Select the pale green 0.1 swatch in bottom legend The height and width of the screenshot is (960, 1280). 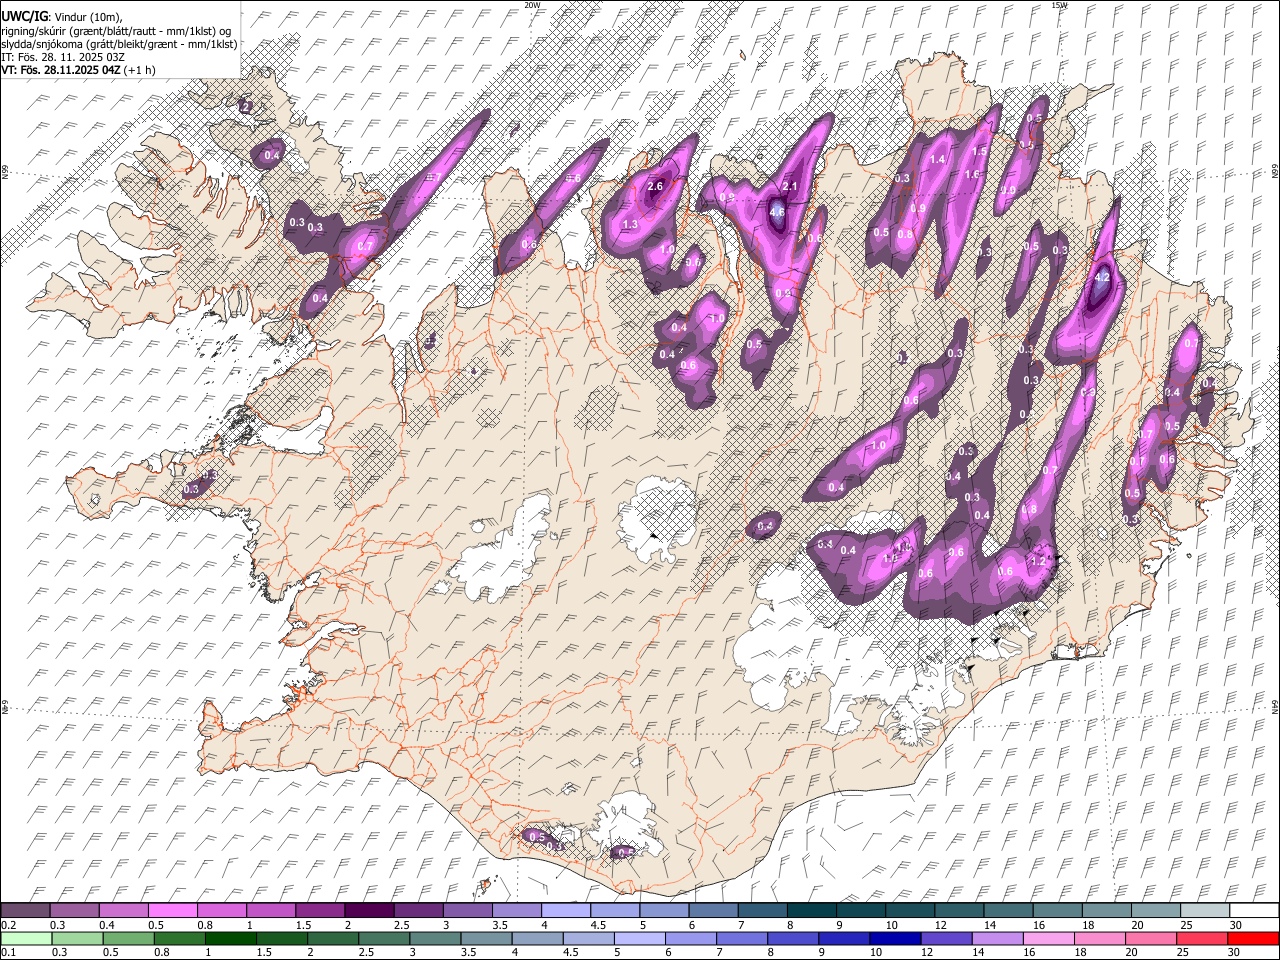point(25,939)
